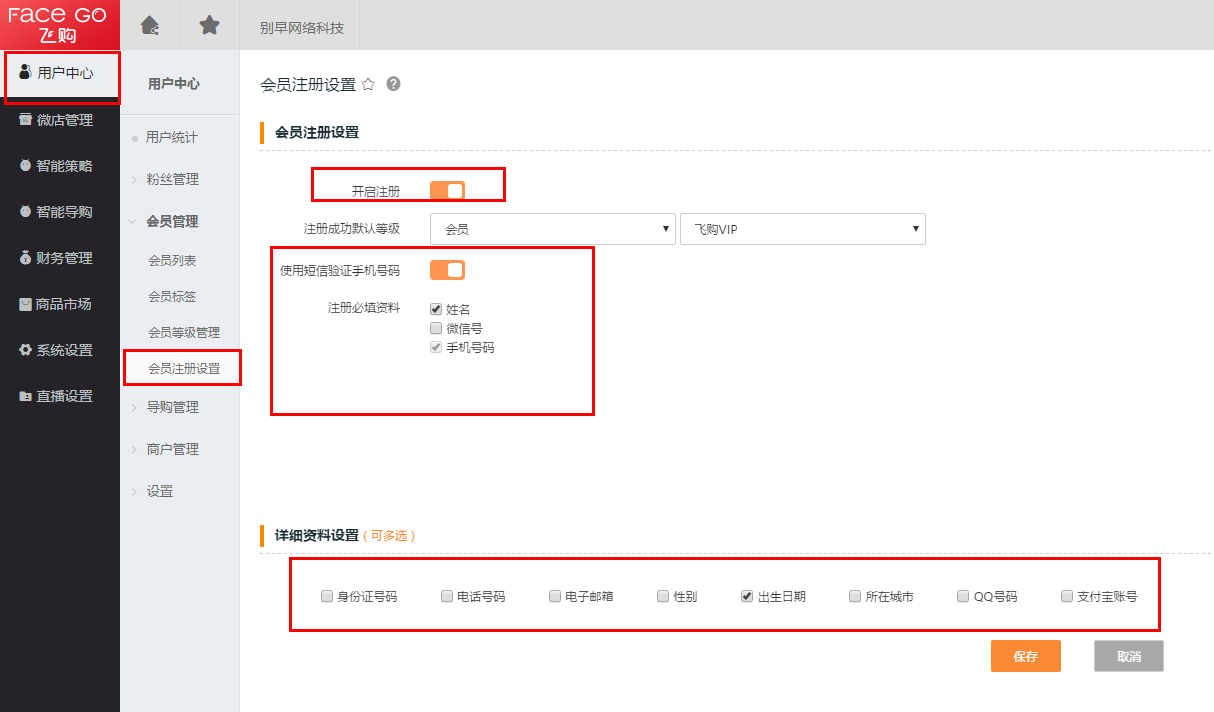The image size is (1214, 712).
Task: Bookmark page with star outline beside title
Action: tap(368, 85)
